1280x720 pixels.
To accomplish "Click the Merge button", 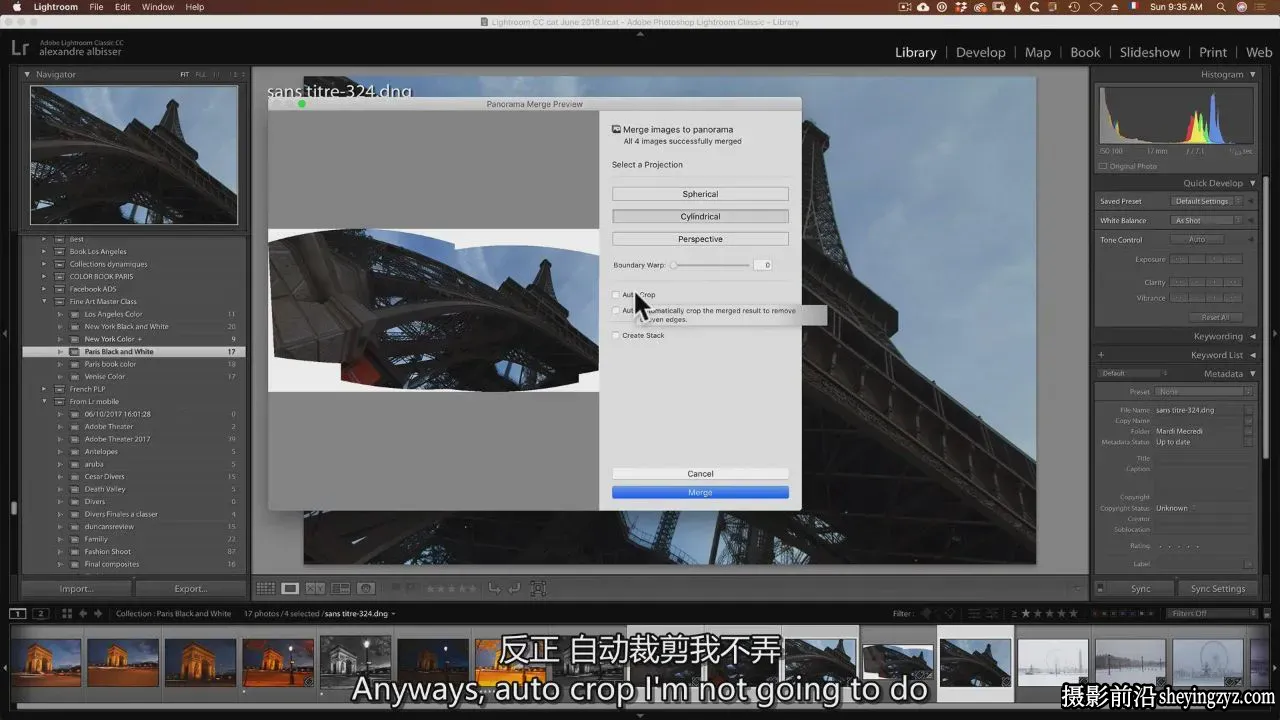I will [x=700, y=492].
